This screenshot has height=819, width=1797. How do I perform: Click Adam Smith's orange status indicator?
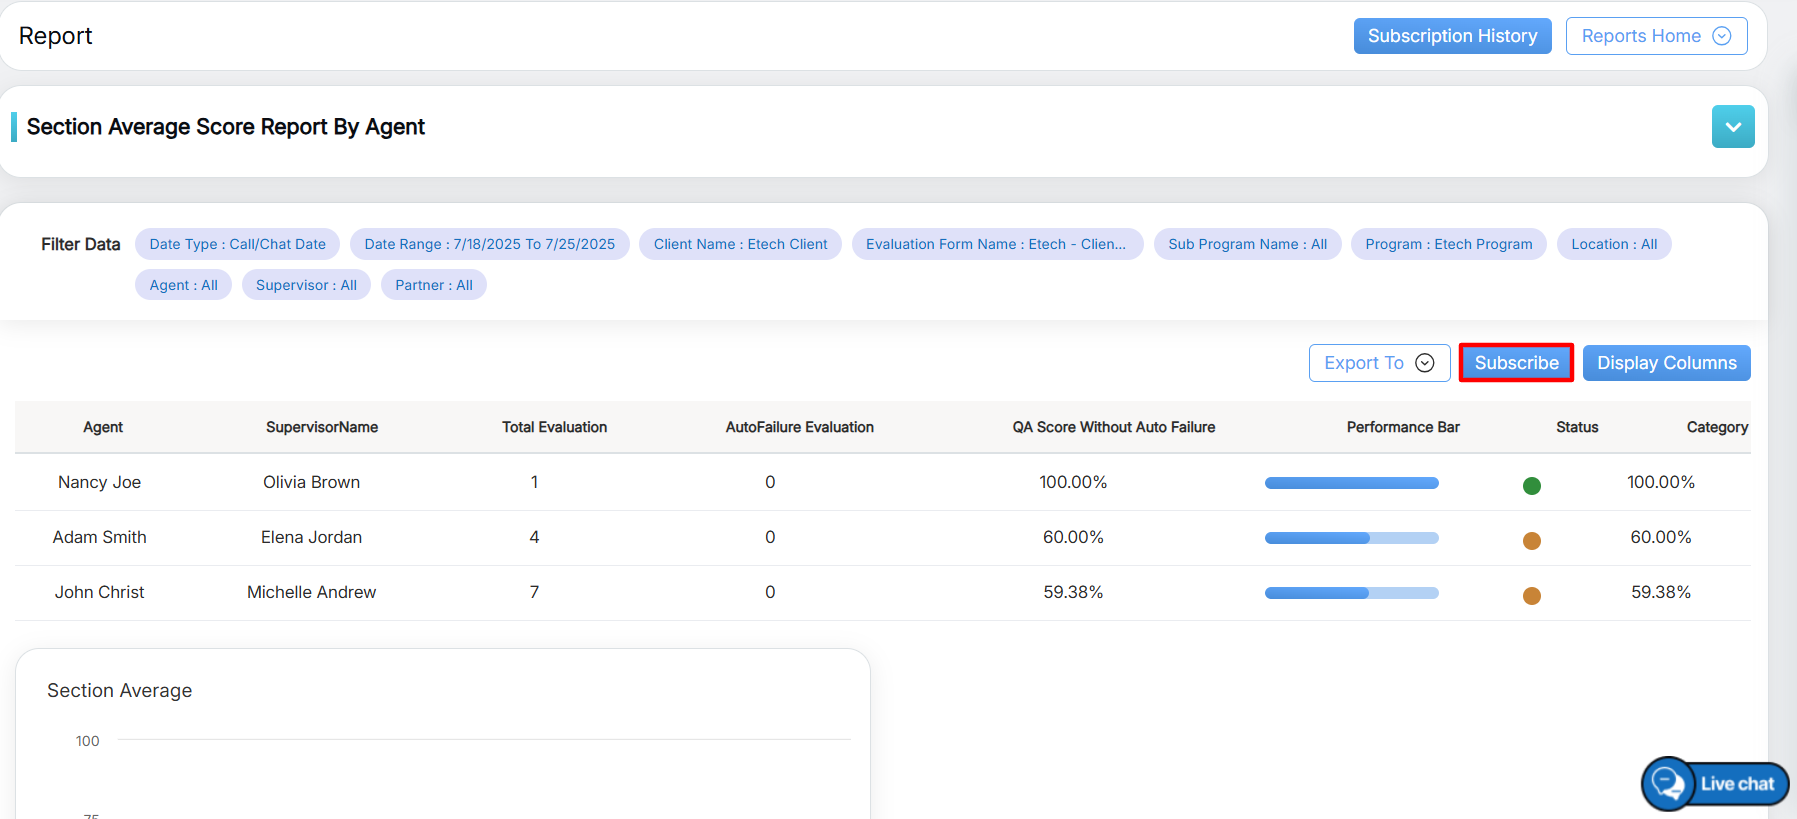pos(1531,541)
